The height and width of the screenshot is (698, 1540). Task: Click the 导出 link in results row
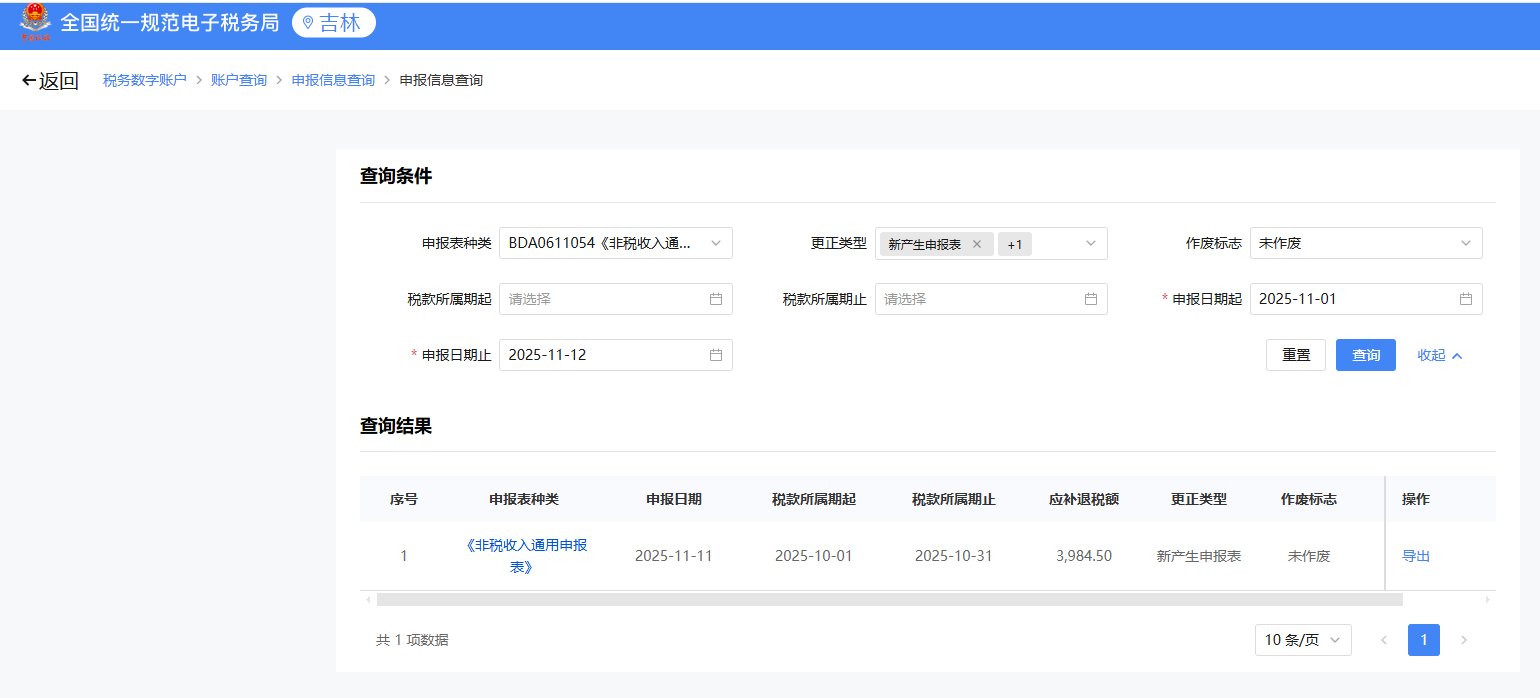[1416, 556]
